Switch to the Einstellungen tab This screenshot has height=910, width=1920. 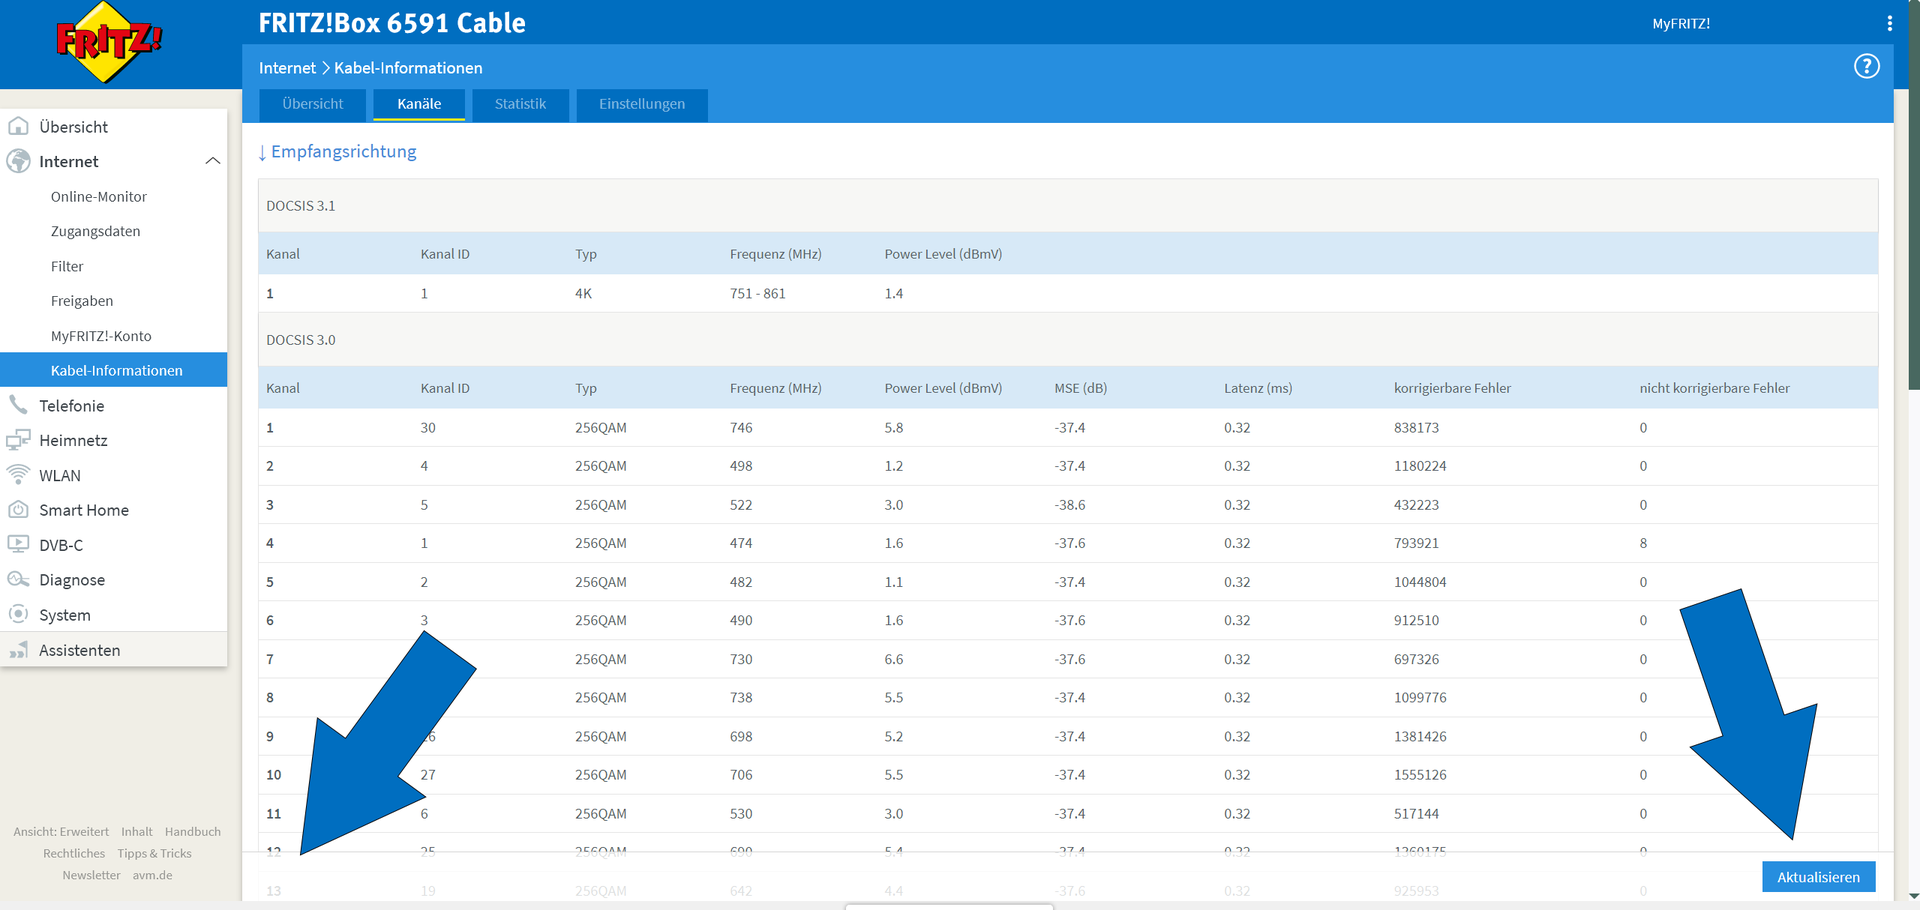[641, 104]
